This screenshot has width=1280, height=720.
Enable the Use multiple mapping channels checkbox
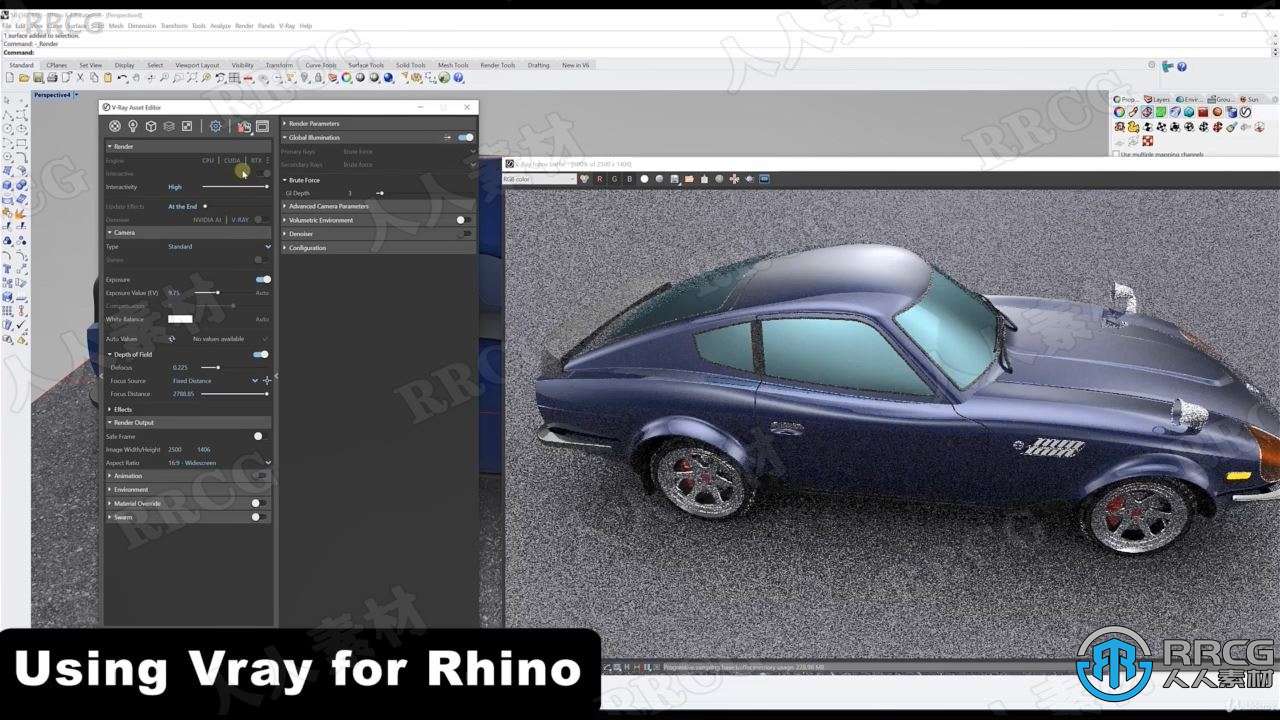coord(1117,154)
